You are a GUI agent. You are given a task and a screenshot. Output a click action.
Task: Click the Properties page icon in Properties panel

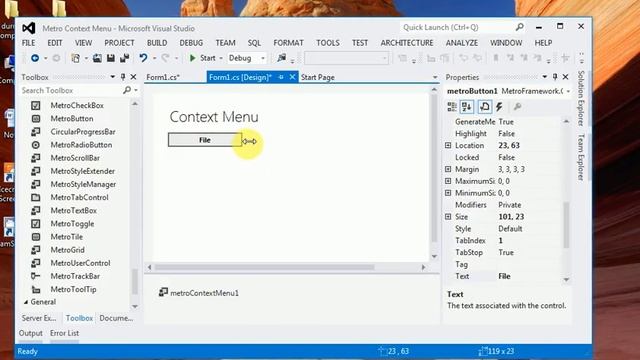point(484,107)
